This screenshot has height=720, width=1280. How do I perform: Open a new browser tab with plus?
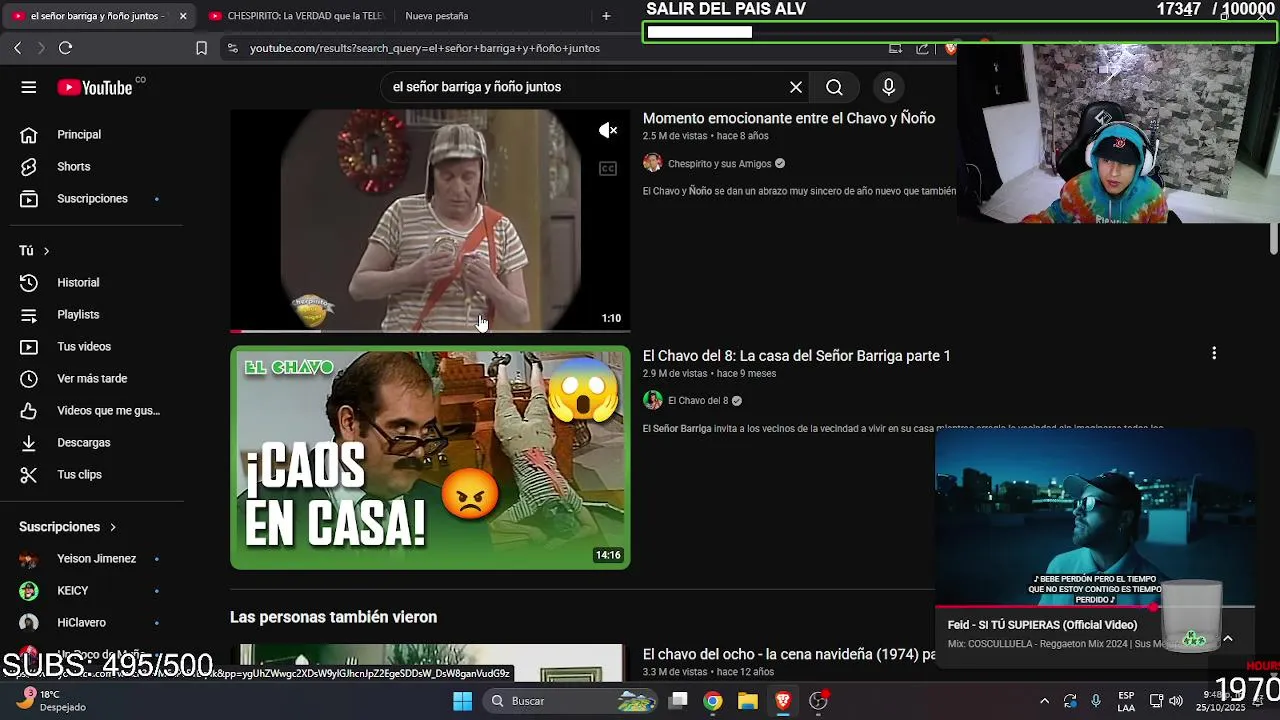[606, 16]
